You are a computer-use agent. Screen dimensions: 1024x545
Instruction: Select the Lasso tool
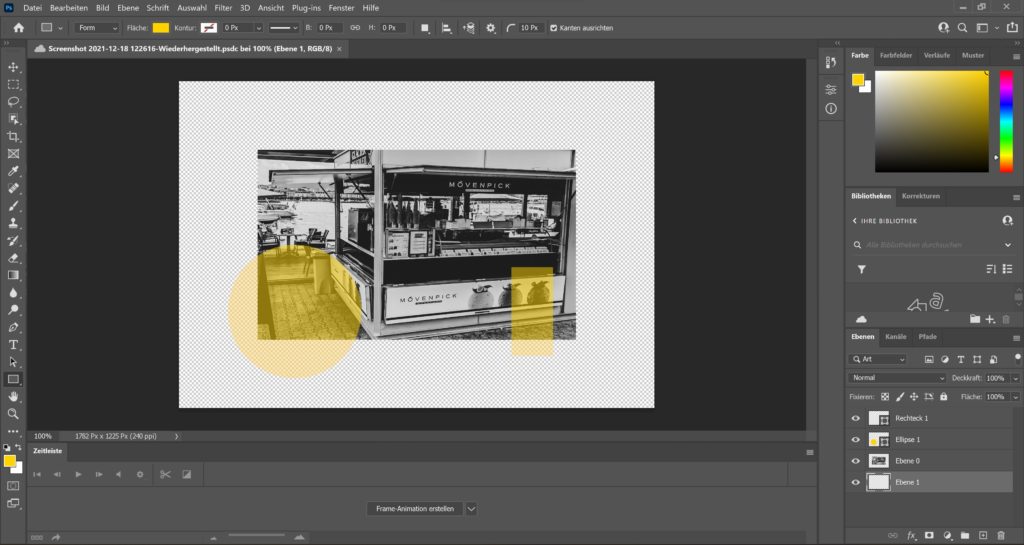13,102
